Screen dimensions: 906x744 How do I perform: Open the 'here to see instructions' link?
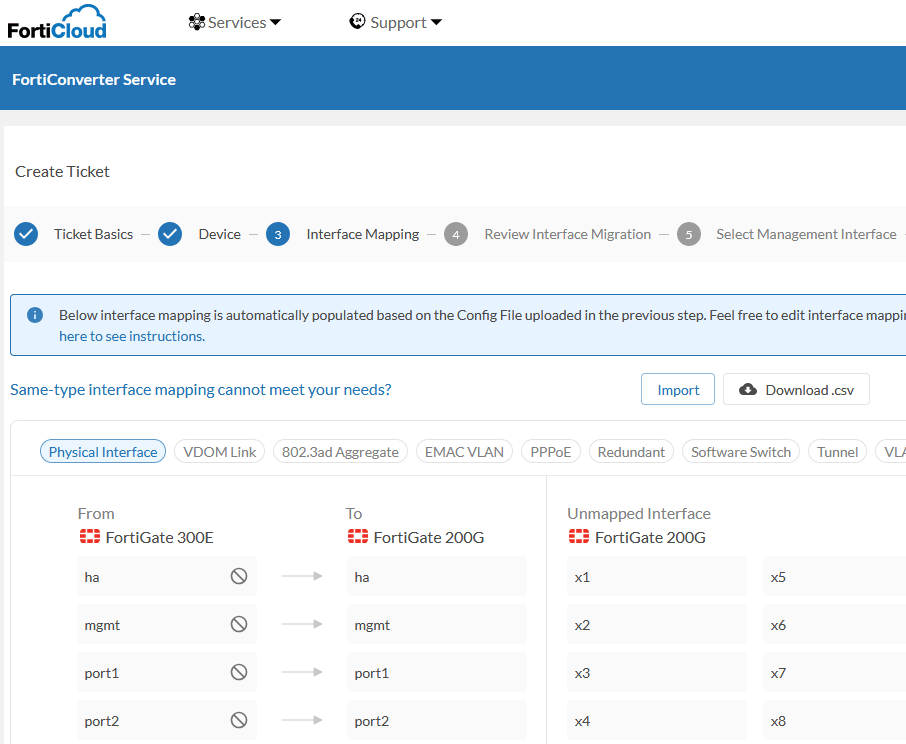coord(132,336)
